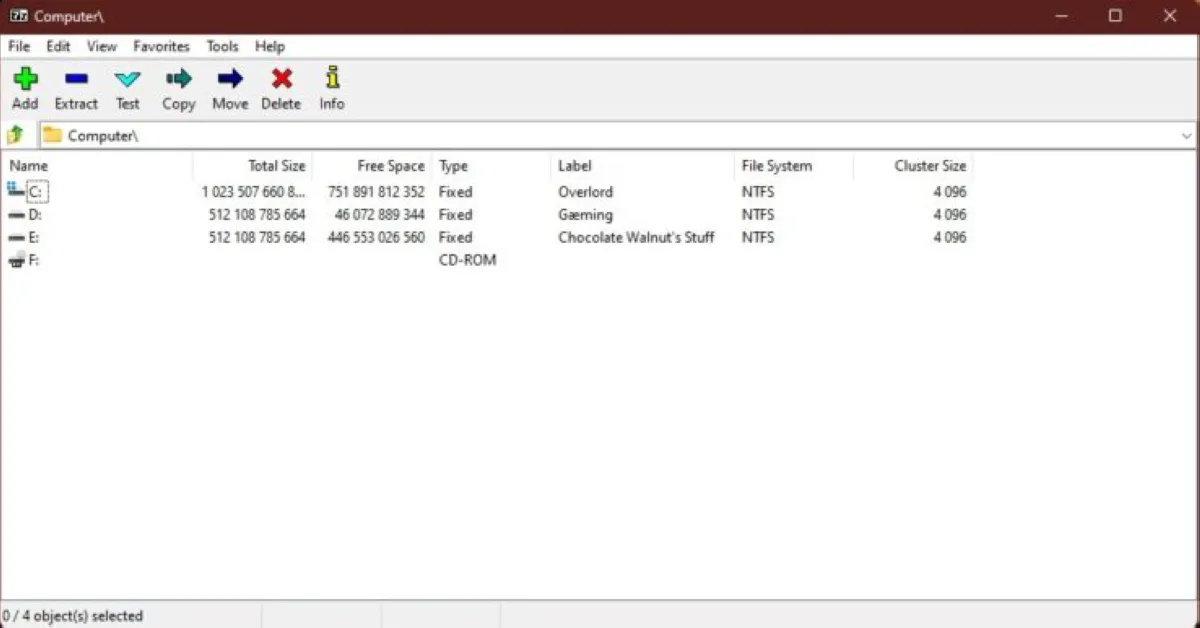Viewport: 1200px width, 628px height.
Task: Sort by Name column header
Action: [x=97, y=166]
